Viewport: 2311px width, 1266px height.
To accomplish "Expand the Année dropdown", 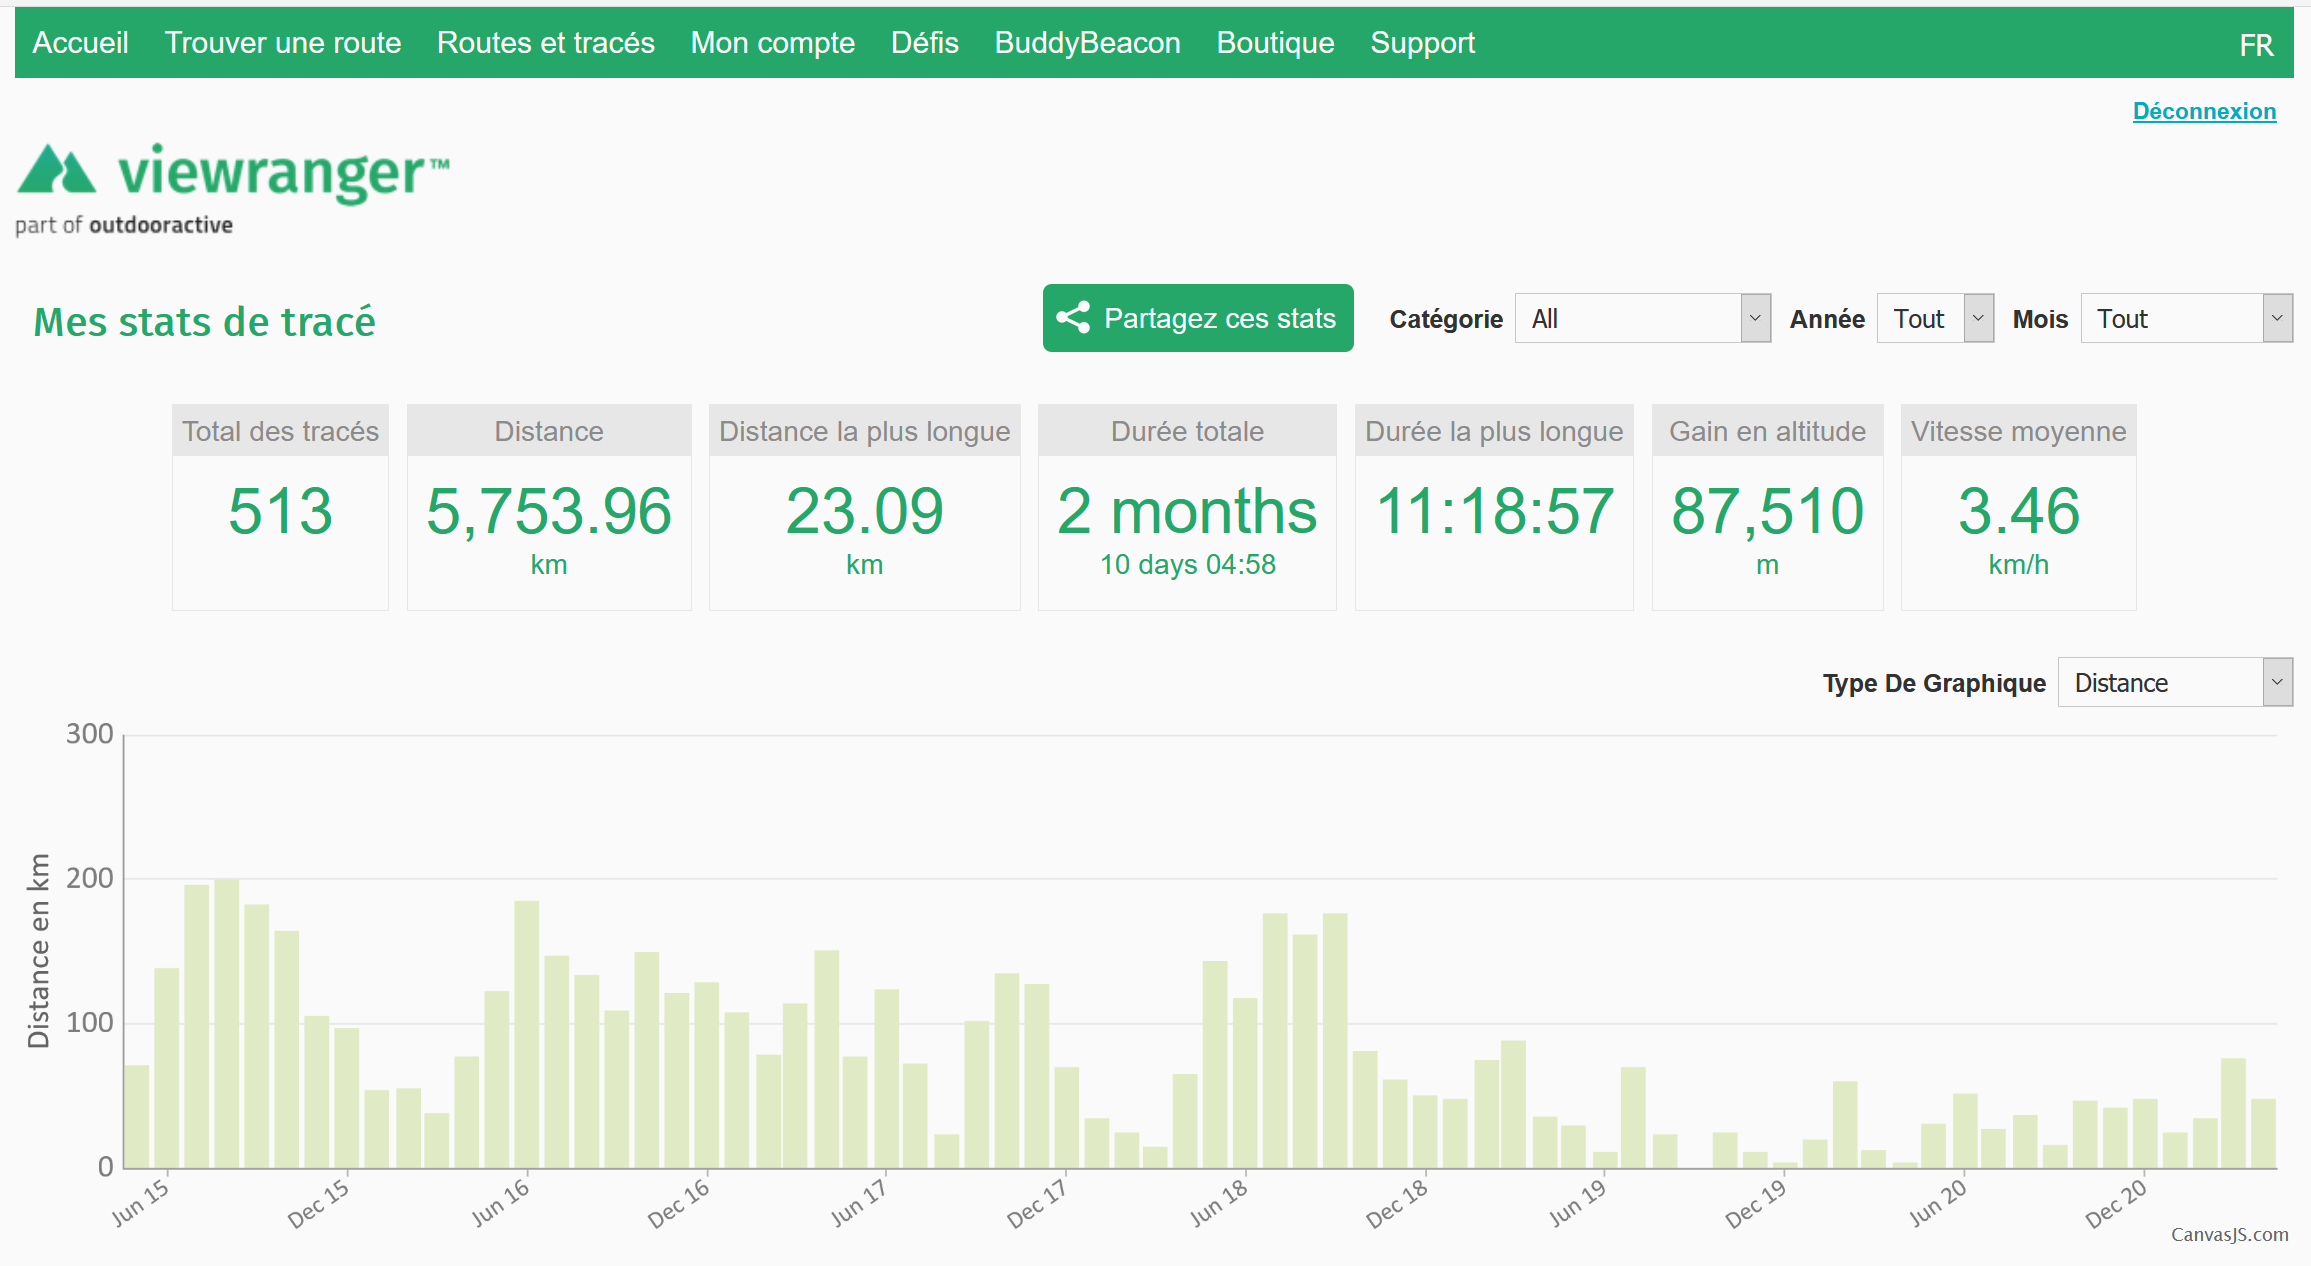I will click(1934, 318).
